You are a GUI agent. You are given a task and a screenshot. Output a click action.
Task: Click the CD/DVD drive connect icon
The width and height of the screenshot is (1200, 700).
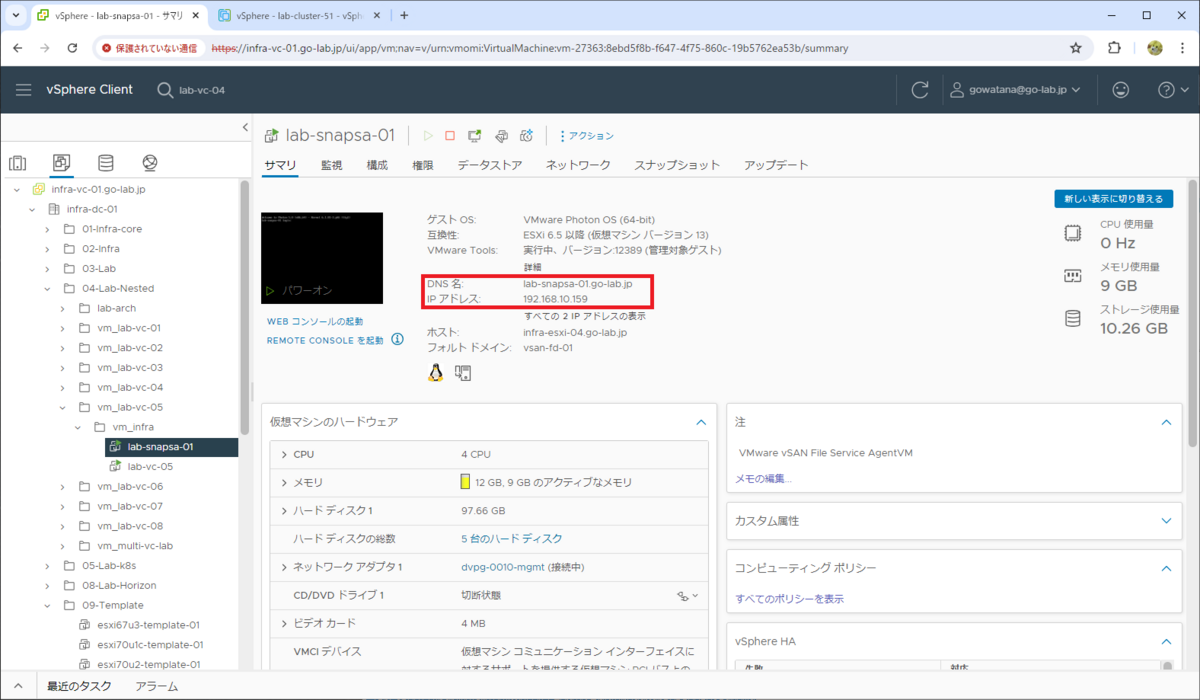click(x=687, y=596)
